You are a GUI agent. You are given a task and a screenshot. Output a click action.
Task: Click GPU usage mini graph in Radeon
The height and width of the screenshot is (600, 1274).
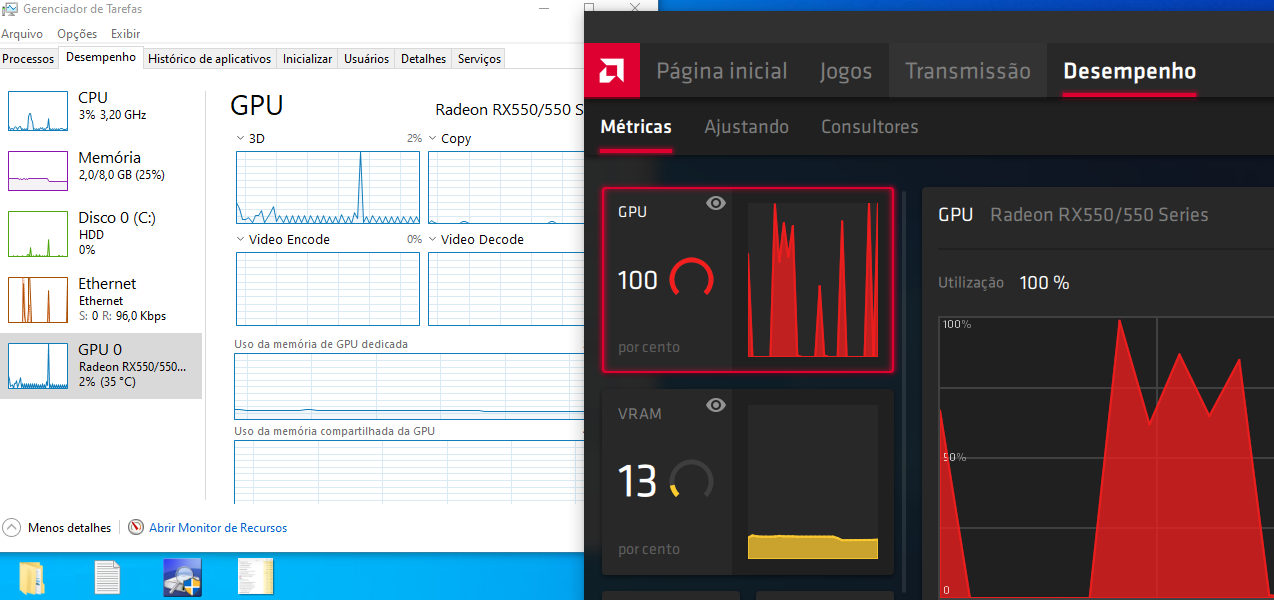[x=813, y=279]
